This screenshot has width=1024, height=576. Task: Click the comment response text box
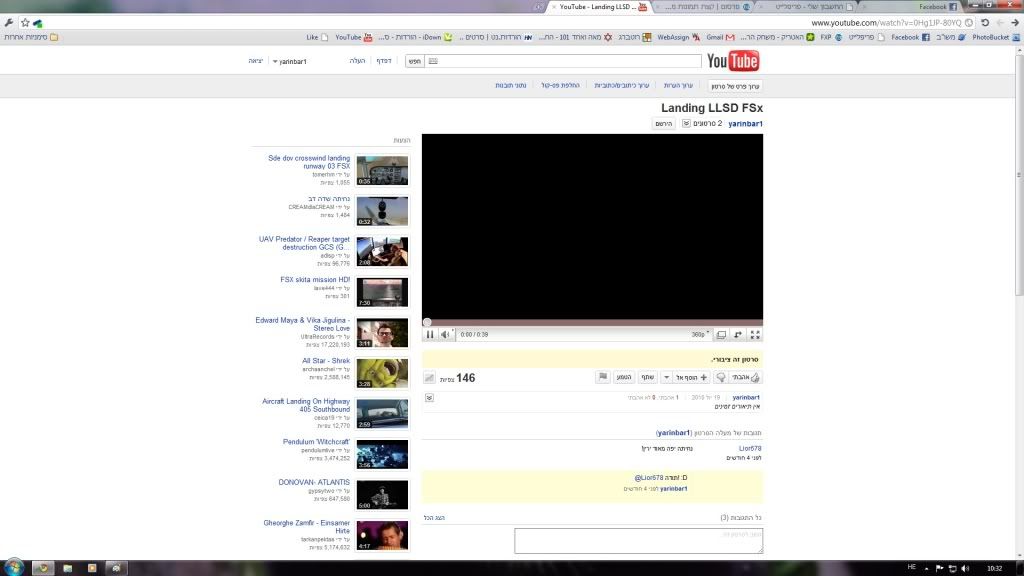tap(639, 541)
